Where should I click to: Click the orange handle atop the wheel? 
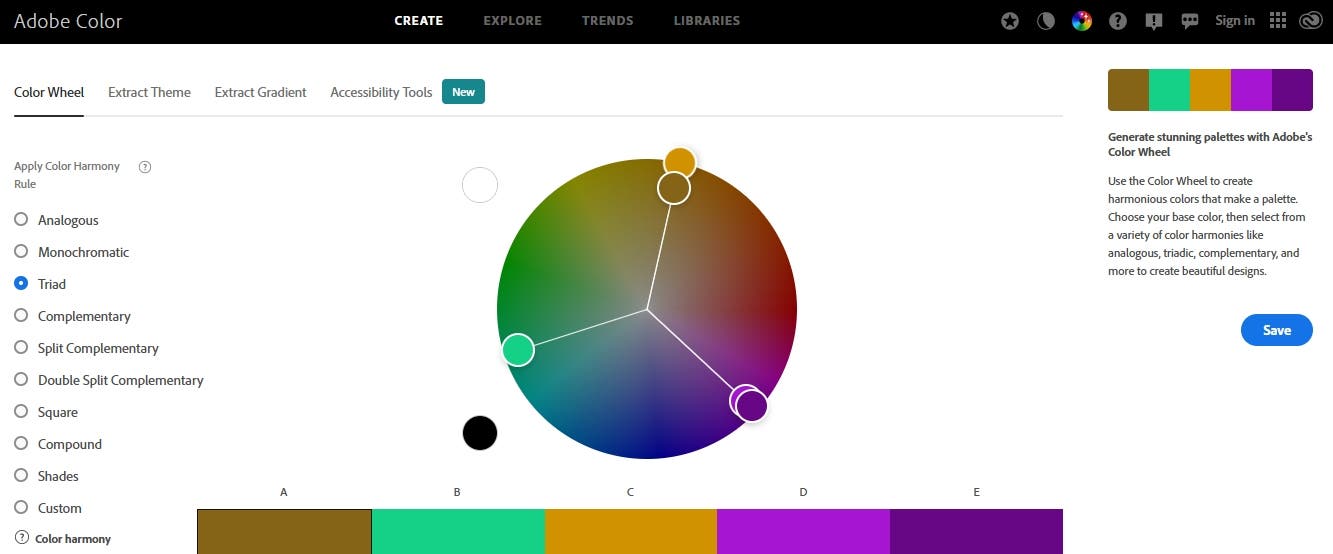680,162
